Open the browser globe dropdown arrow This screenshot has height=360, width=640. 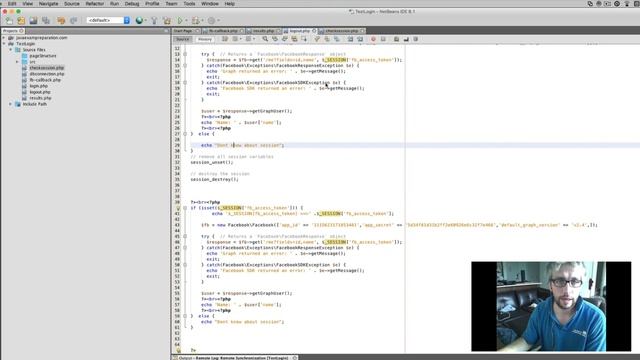(x=146, y=20)
